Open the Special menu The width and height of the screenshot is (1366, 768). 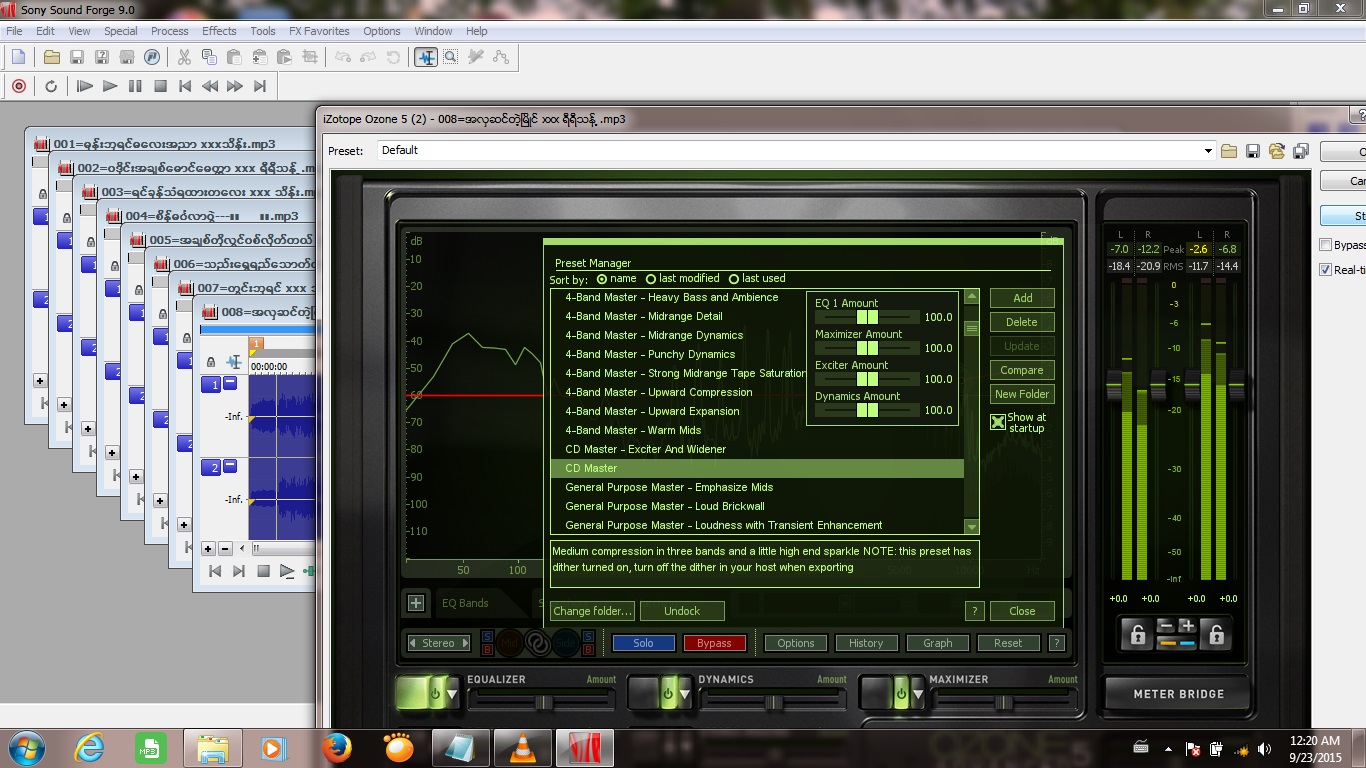pos(121,31)
